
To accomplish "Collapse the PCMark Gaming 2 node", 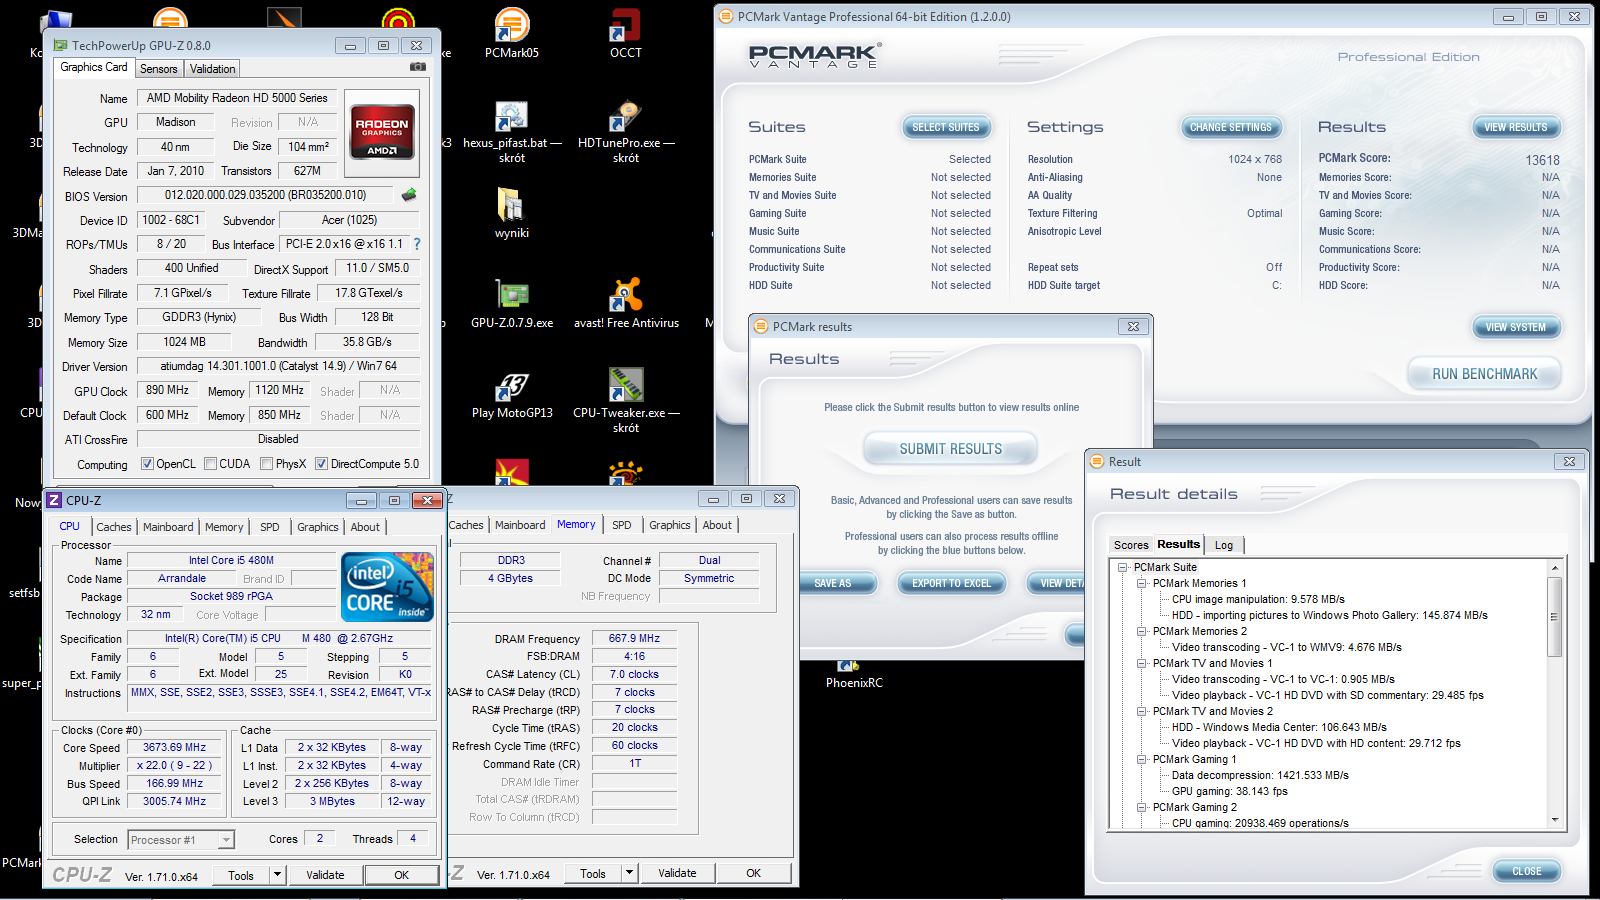I will (1142, 807).
